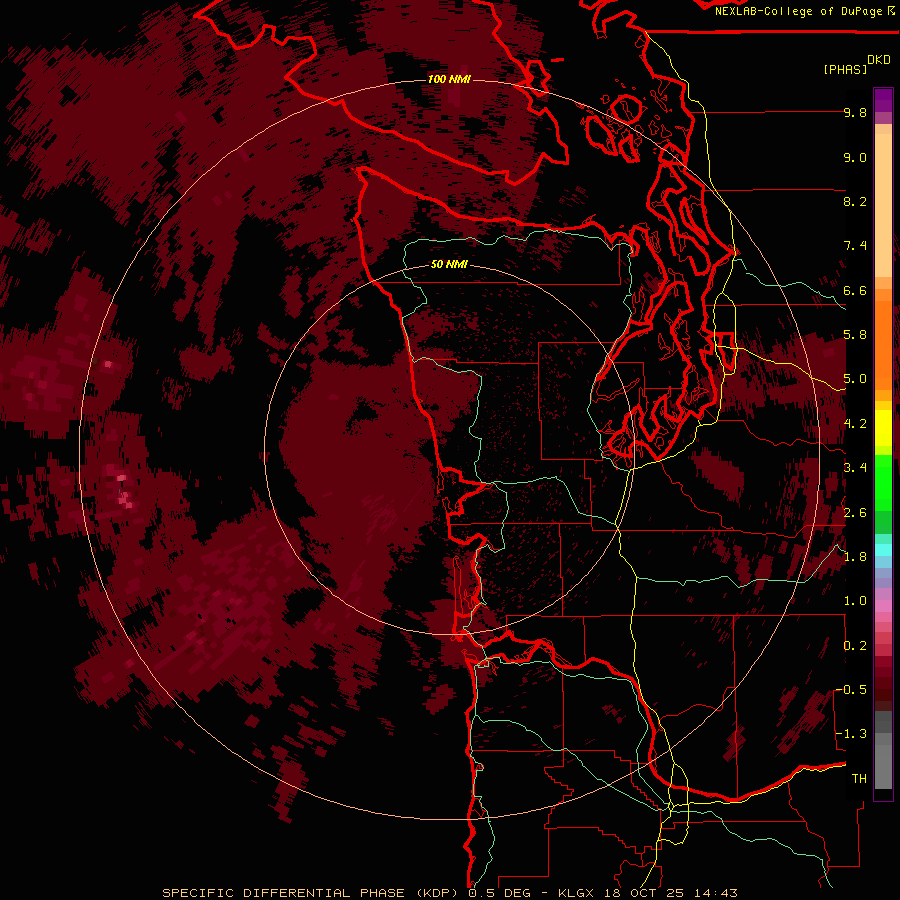Viewport: 900px width, 900px height.
Task: Click the 0.2 scale value
Action: click(855, 646)
